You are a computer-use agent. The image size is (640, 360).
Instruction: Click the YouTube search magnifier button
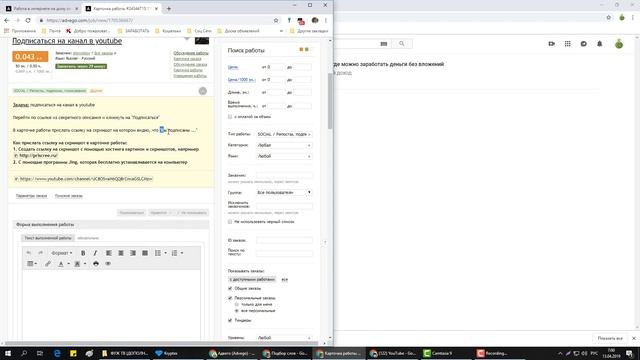pos(402,44)
